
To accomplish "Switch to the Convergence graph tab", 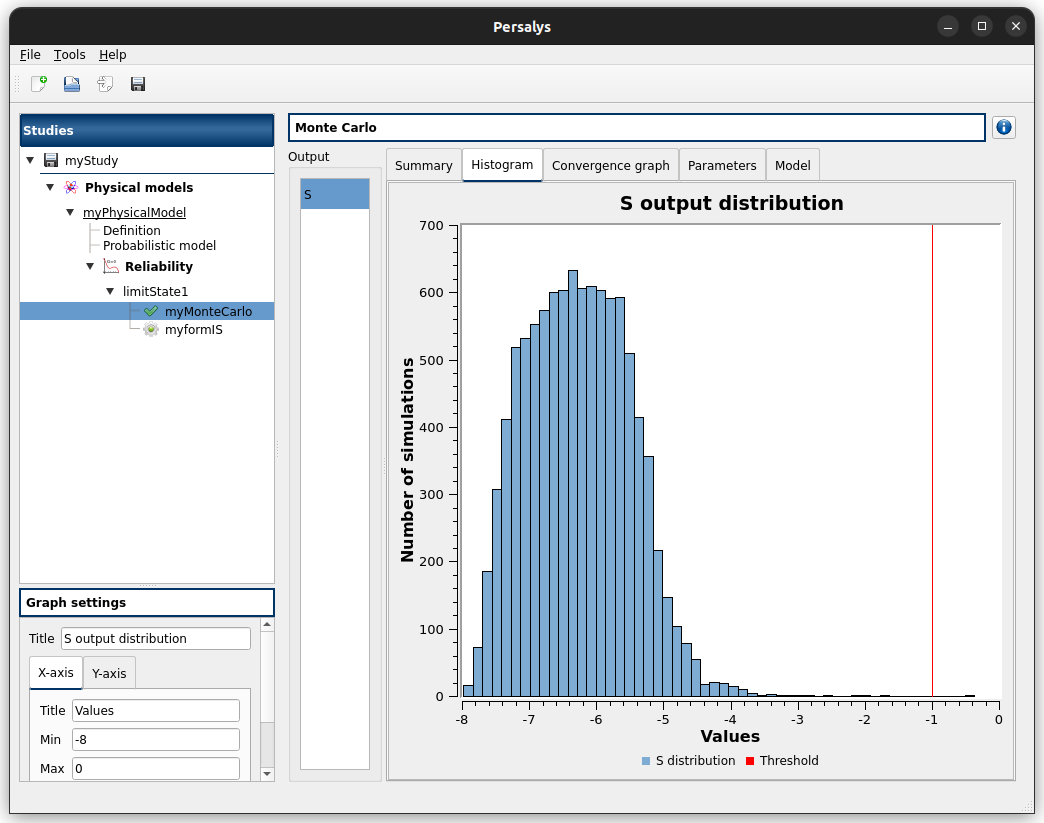I will click(x=610, y=165).
